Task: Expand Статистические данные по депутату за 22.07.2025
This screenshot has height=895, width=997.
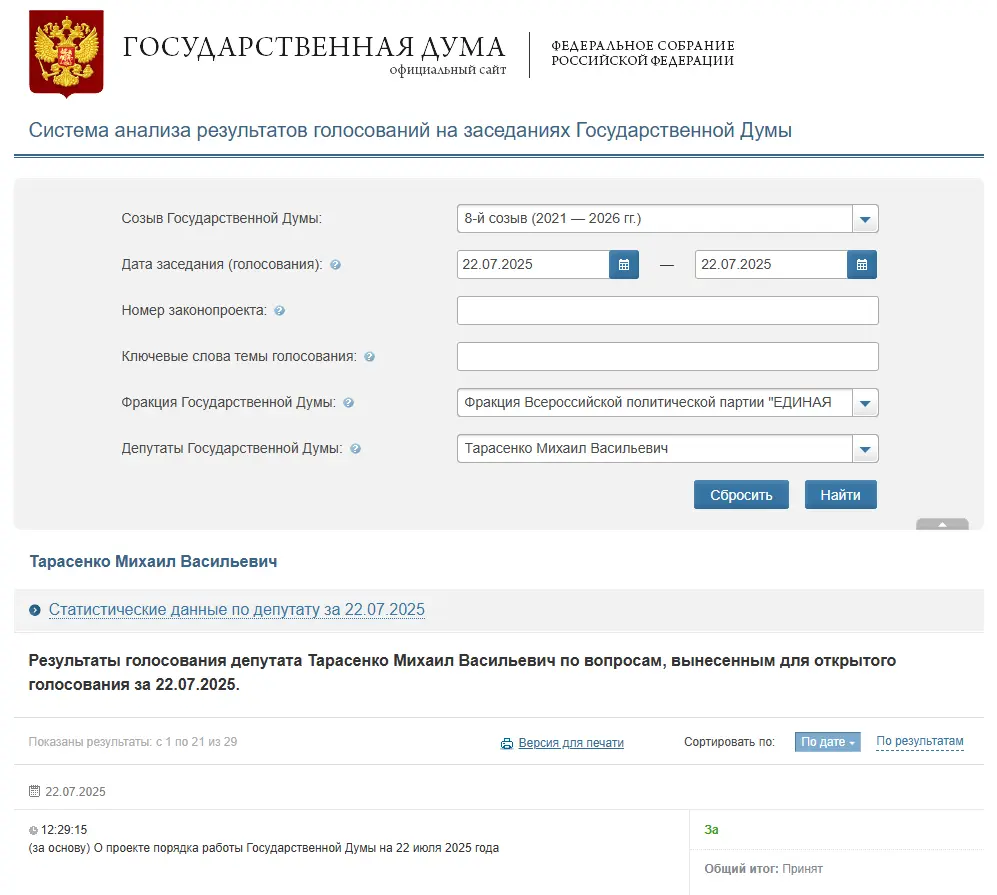Action: [x=237, y=610]
